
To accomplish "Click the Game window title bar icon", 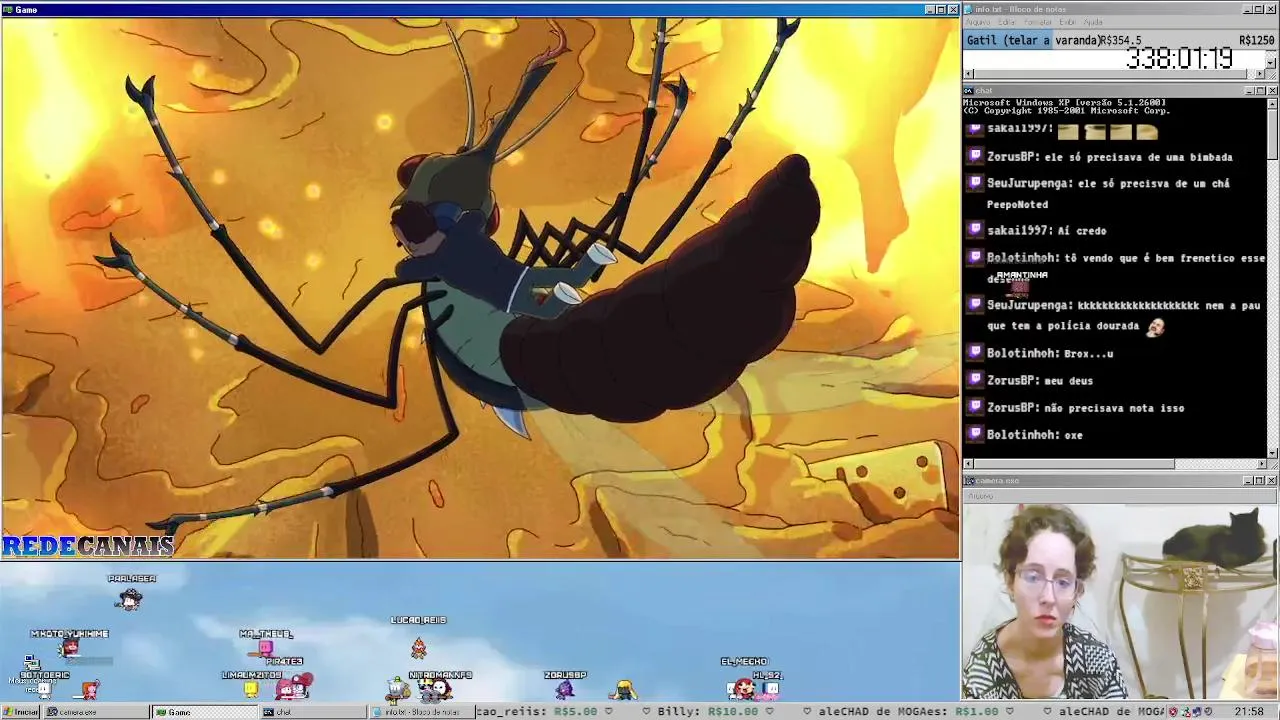I will point(8,9).
